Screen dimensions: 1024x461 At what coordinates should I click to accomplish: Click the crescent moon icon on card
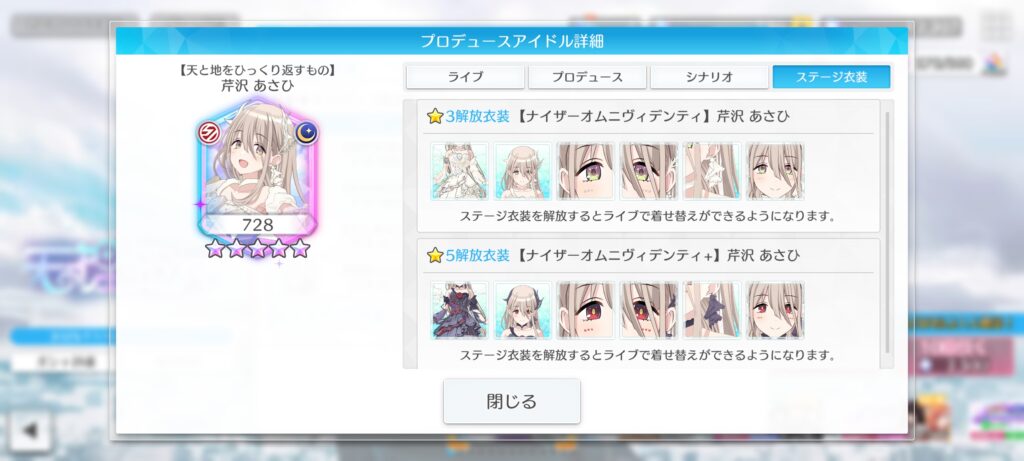(306, 133)
